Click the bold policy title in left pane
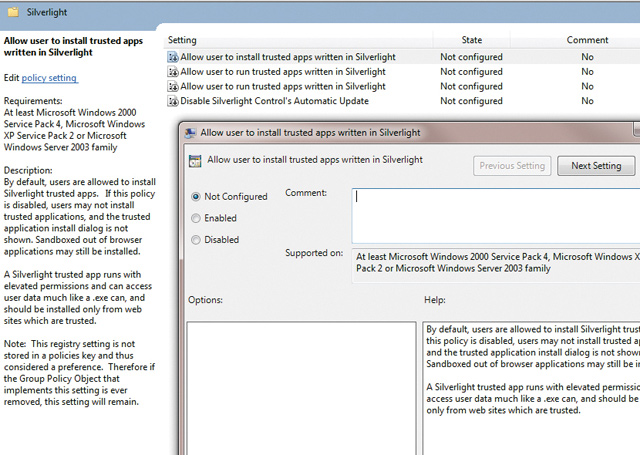The width and height of the screenshot is (640, 455). pos(73,47)
